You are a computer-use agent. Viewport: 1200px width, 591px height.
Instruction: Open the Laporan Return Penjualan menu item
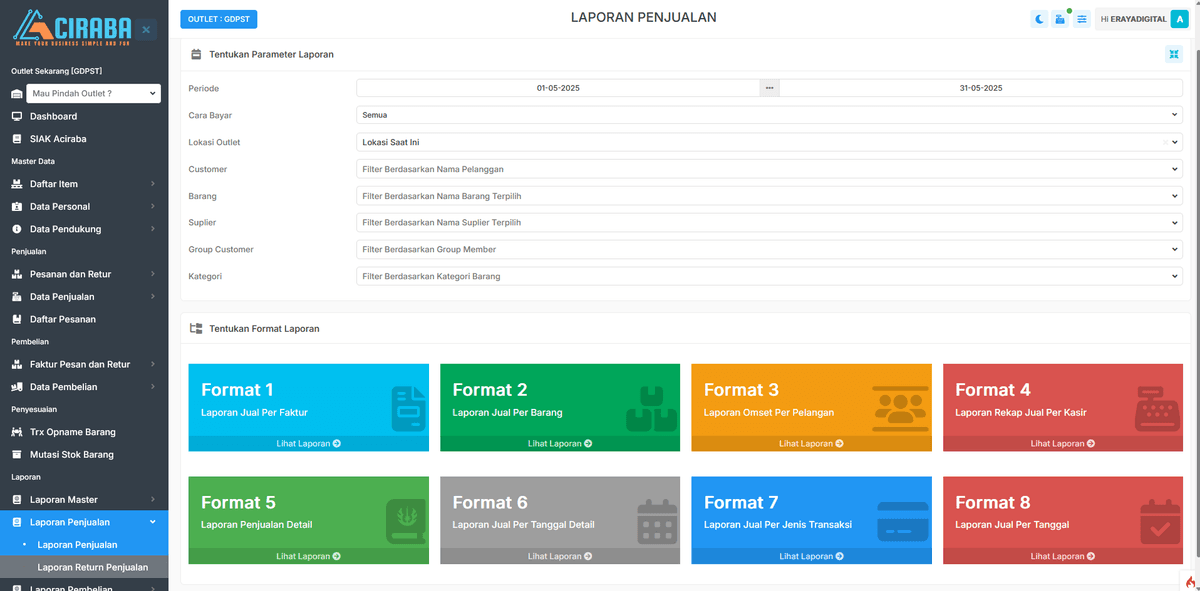tap(93, 567)
